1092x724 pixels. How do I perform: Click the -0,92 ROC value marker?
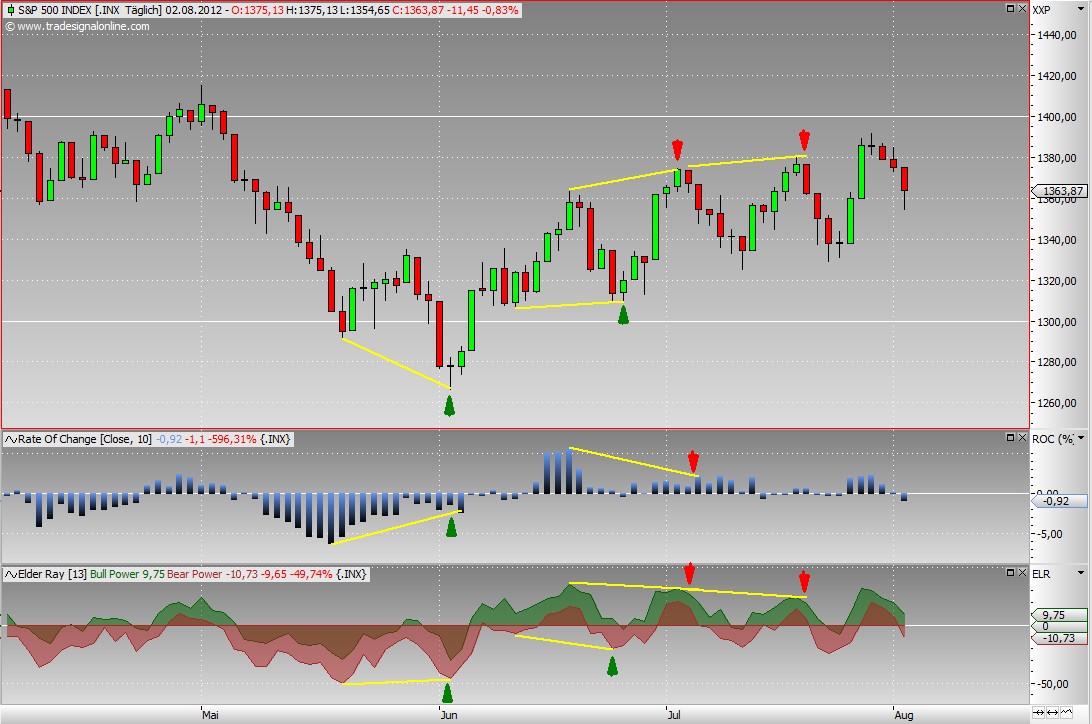click(1058, 501)
